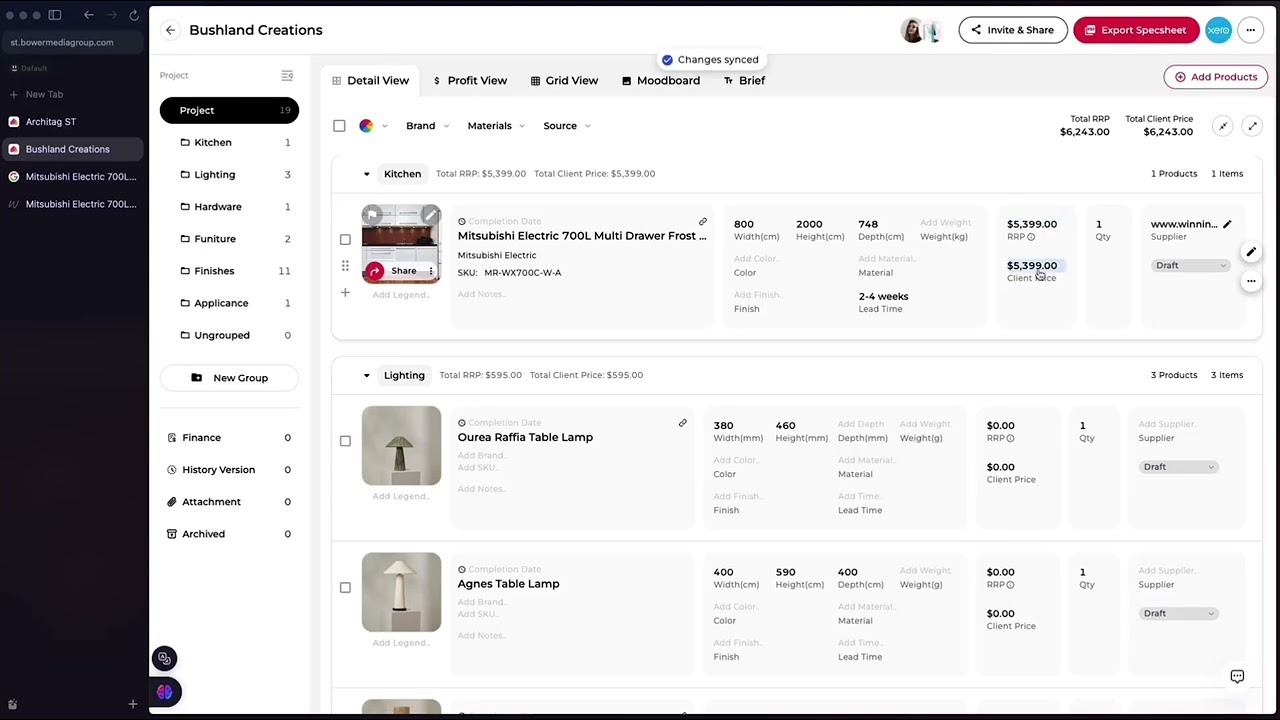Screen dimensions: 1280x720
Task: Click the round icon above the brain icon
Action: click(164, 658)
